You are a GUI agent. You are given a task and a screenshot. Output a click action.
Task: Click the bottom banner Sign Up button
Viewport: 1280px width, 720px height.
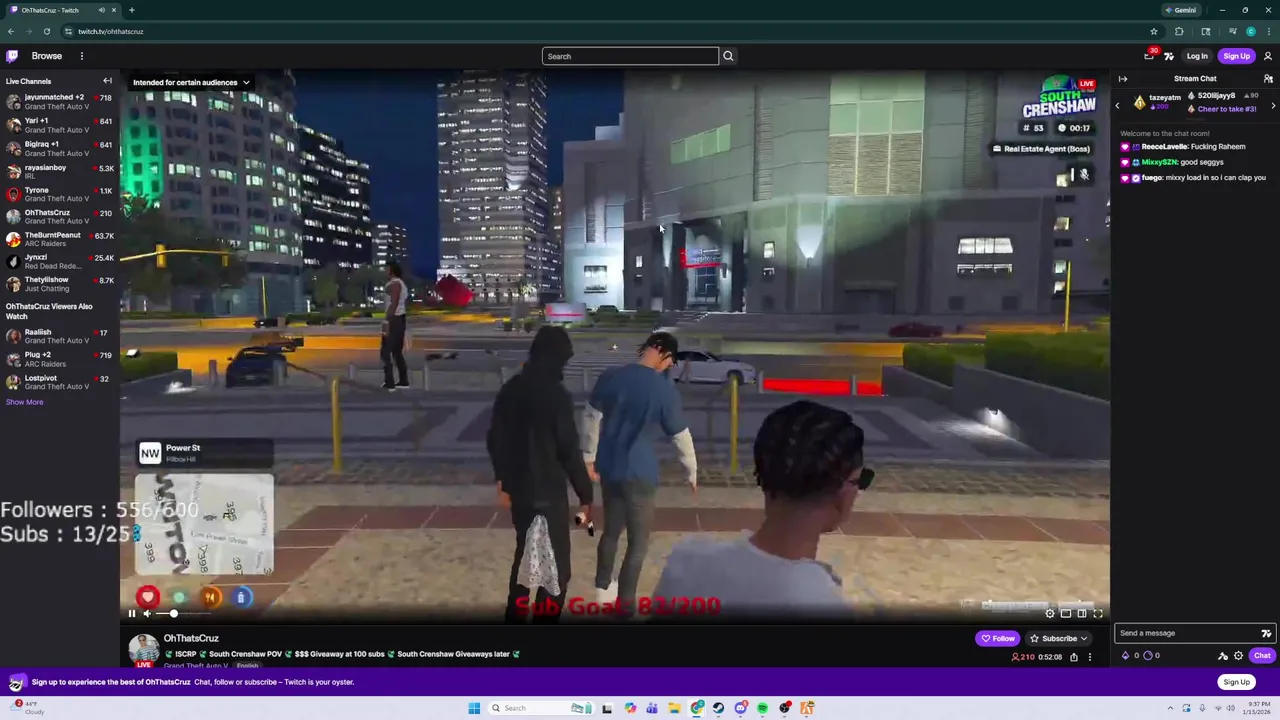point(1237,682)
